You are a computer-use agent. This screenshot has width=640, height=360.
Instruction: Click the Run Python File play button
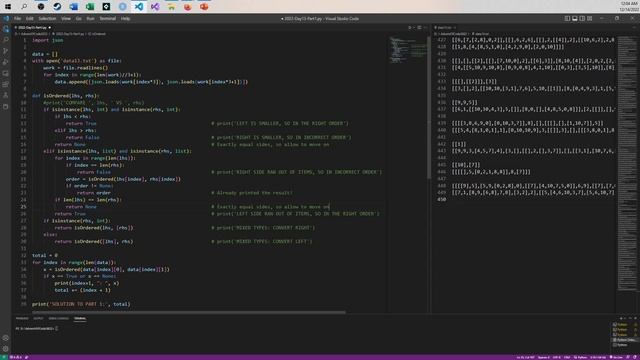410,28
